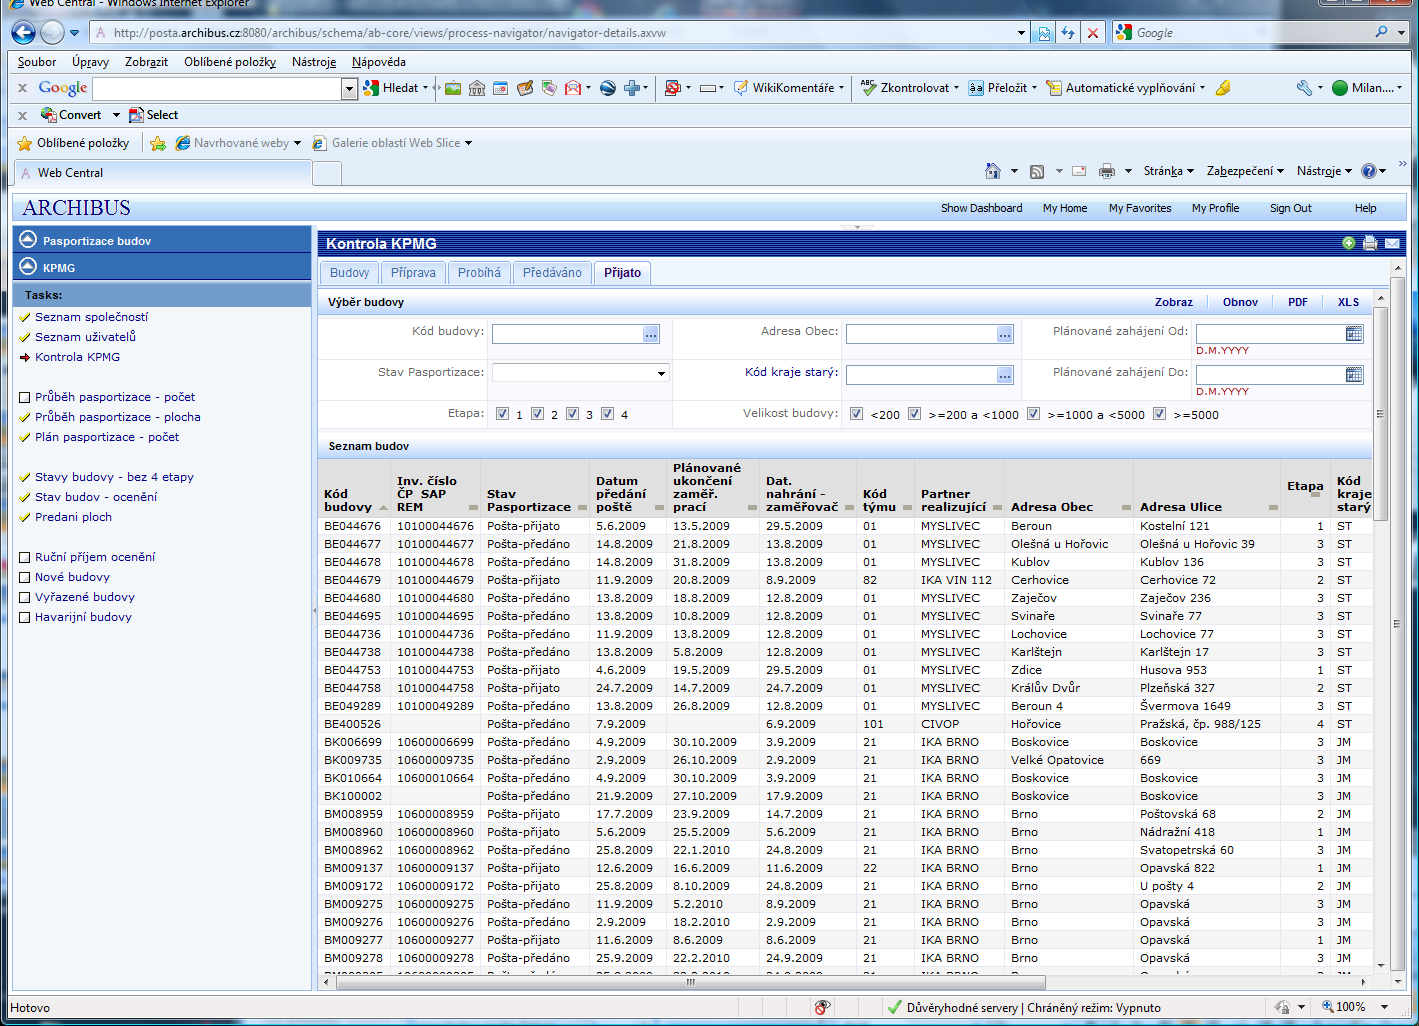Click the Refresh page icon beside the address bar
Screen dimensions: 1419x1026
click(1068, 33)
